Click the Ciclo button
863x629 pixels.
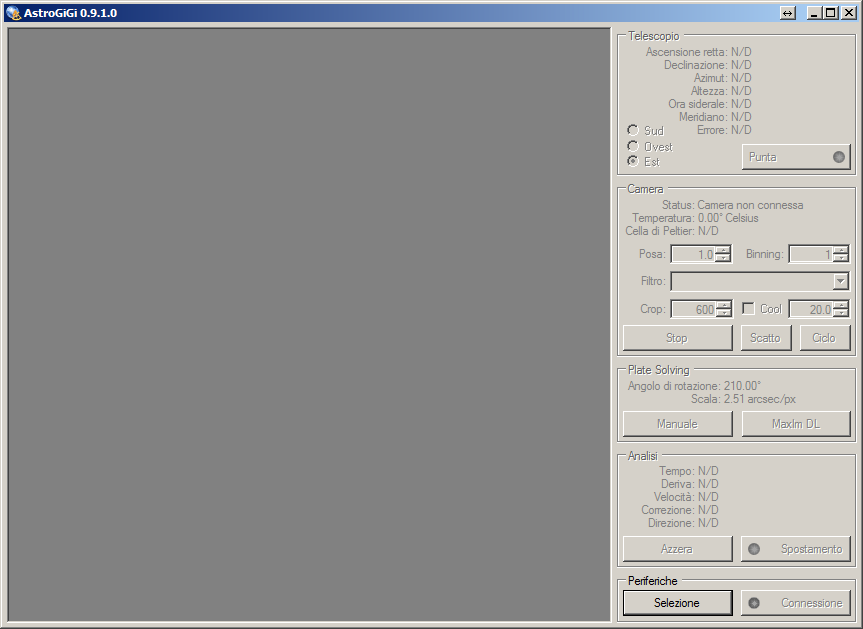(824, 338)
